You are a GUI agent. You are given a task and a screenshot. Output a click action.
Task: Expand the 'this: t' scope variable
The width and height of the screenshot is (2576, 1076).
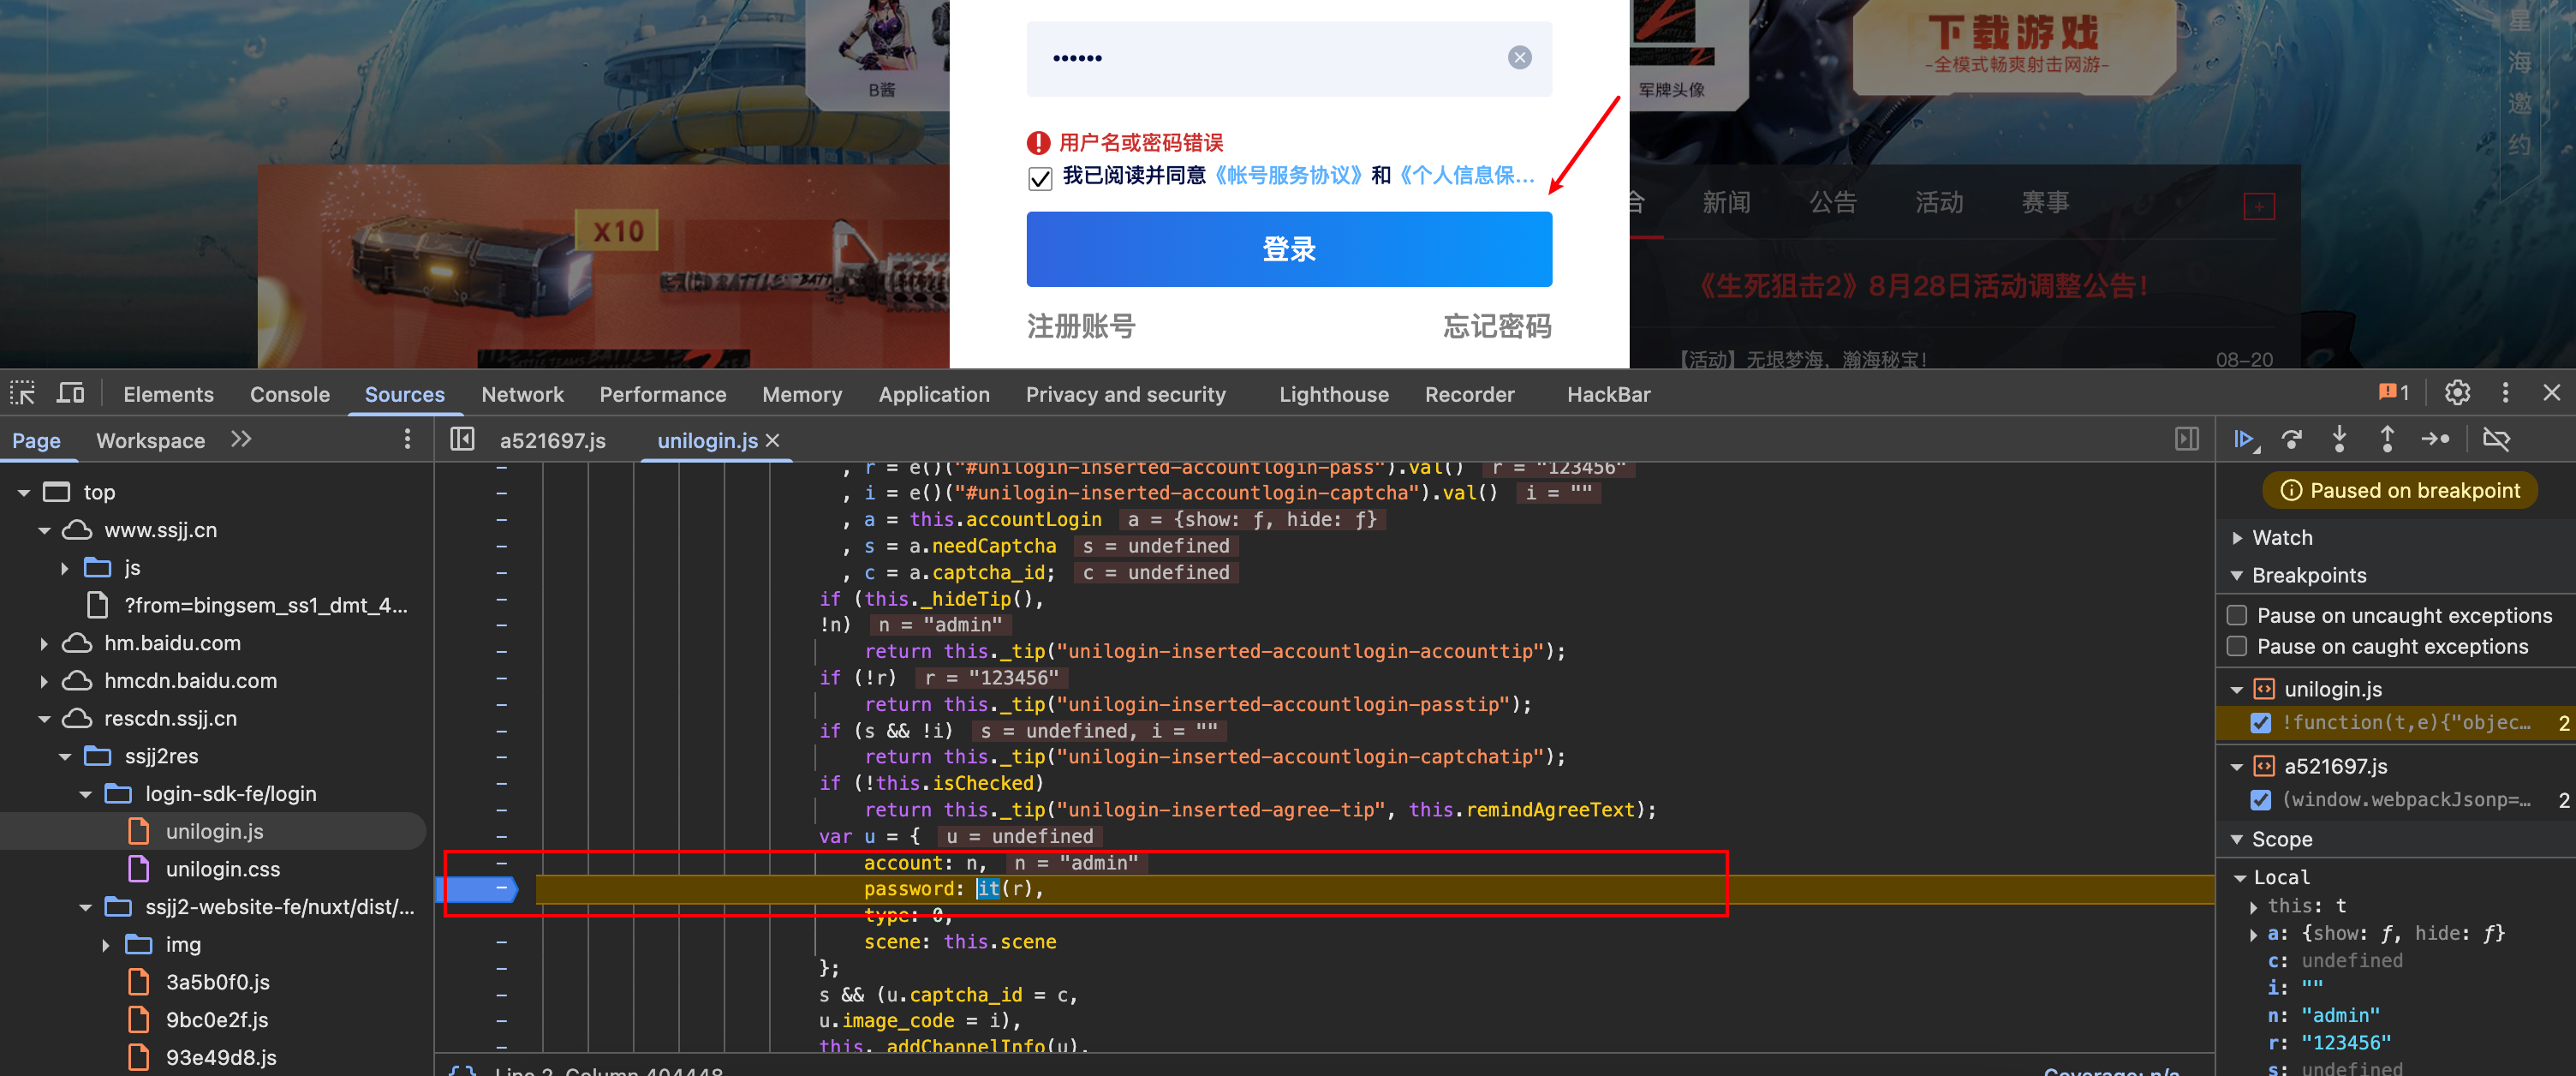[x=2253, y=906]
